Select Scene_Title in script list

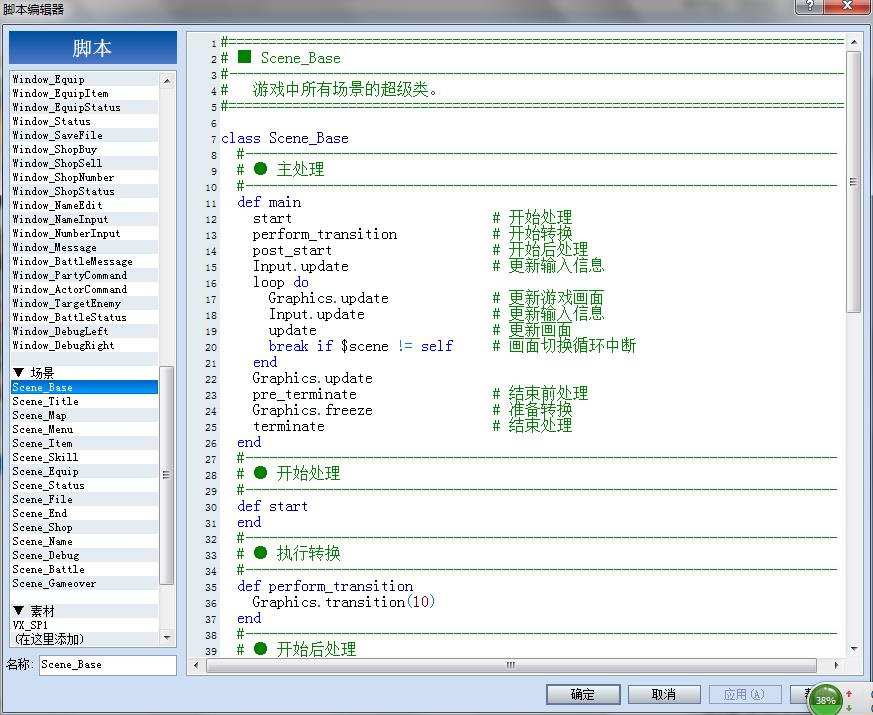85,401
